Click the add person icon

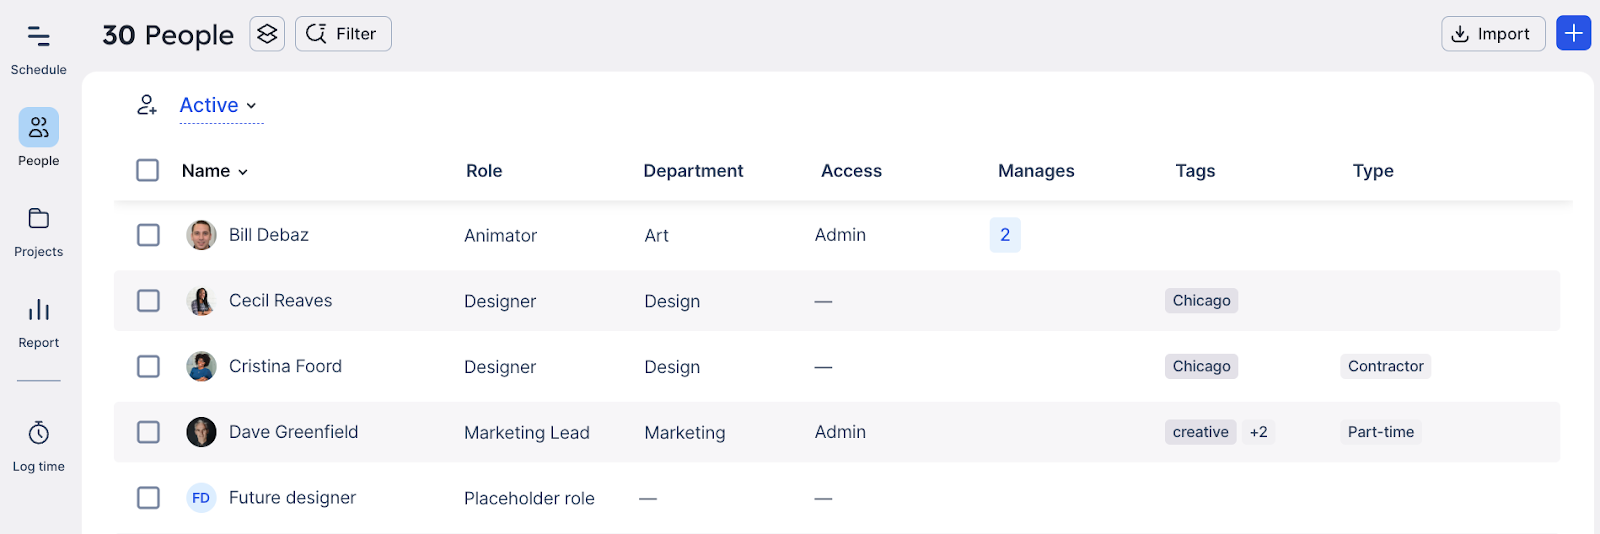click(x=147, y=105)
